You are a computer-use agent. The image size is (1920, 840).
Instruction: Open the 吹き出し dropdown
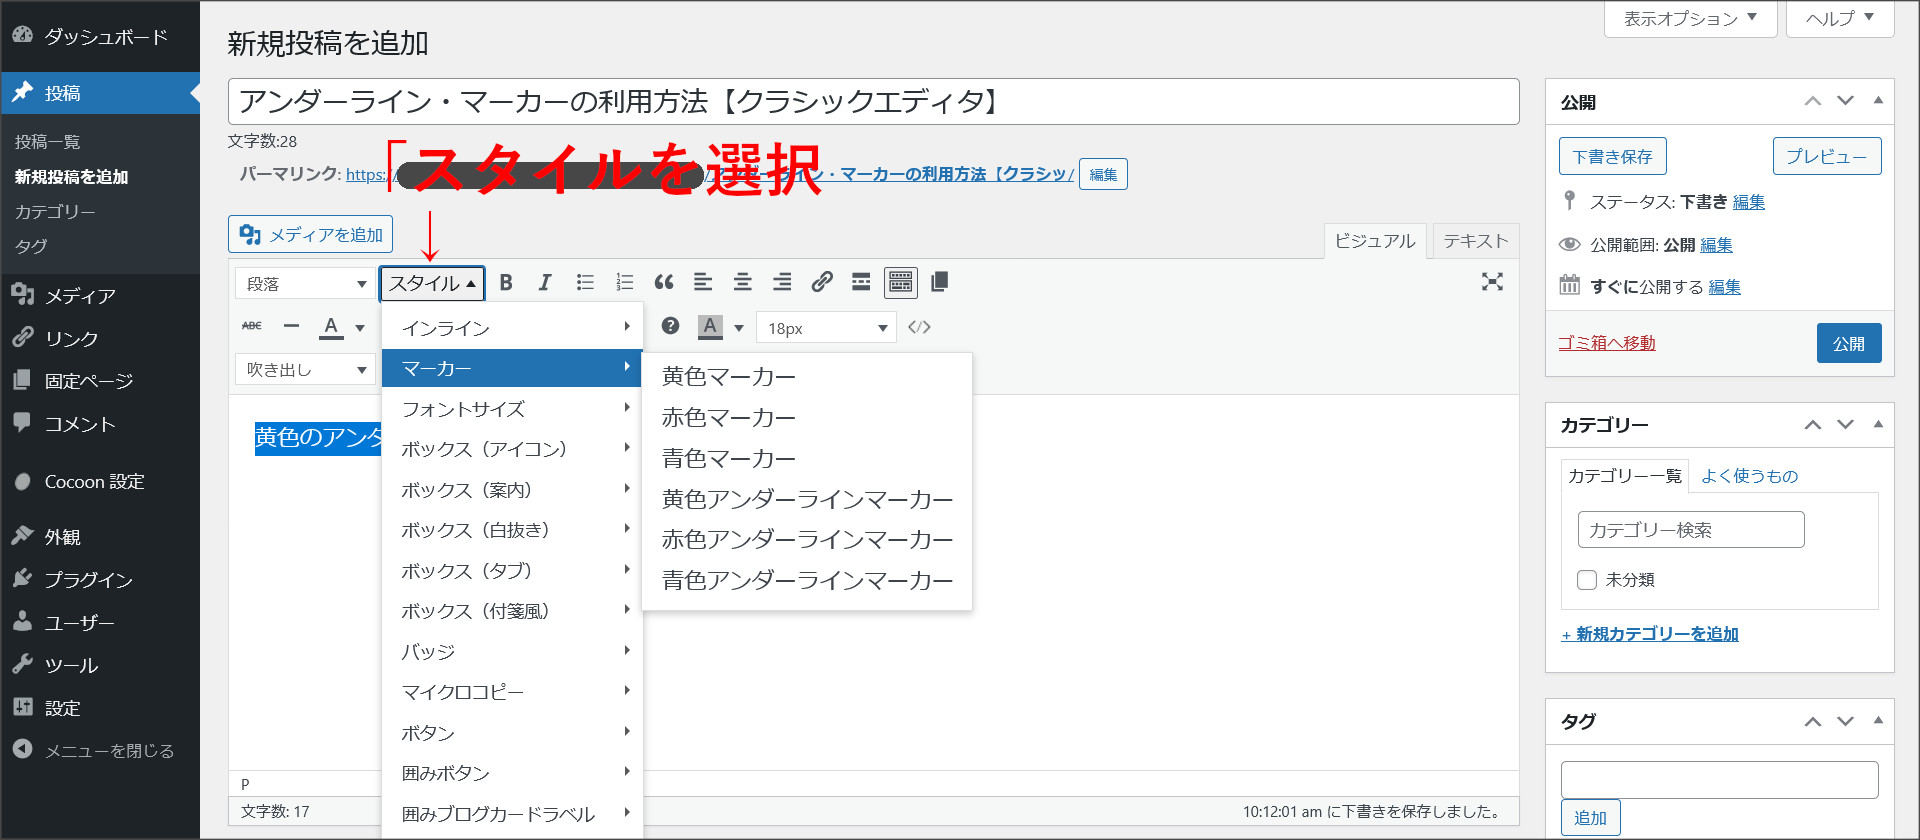[x=305, y=370]
